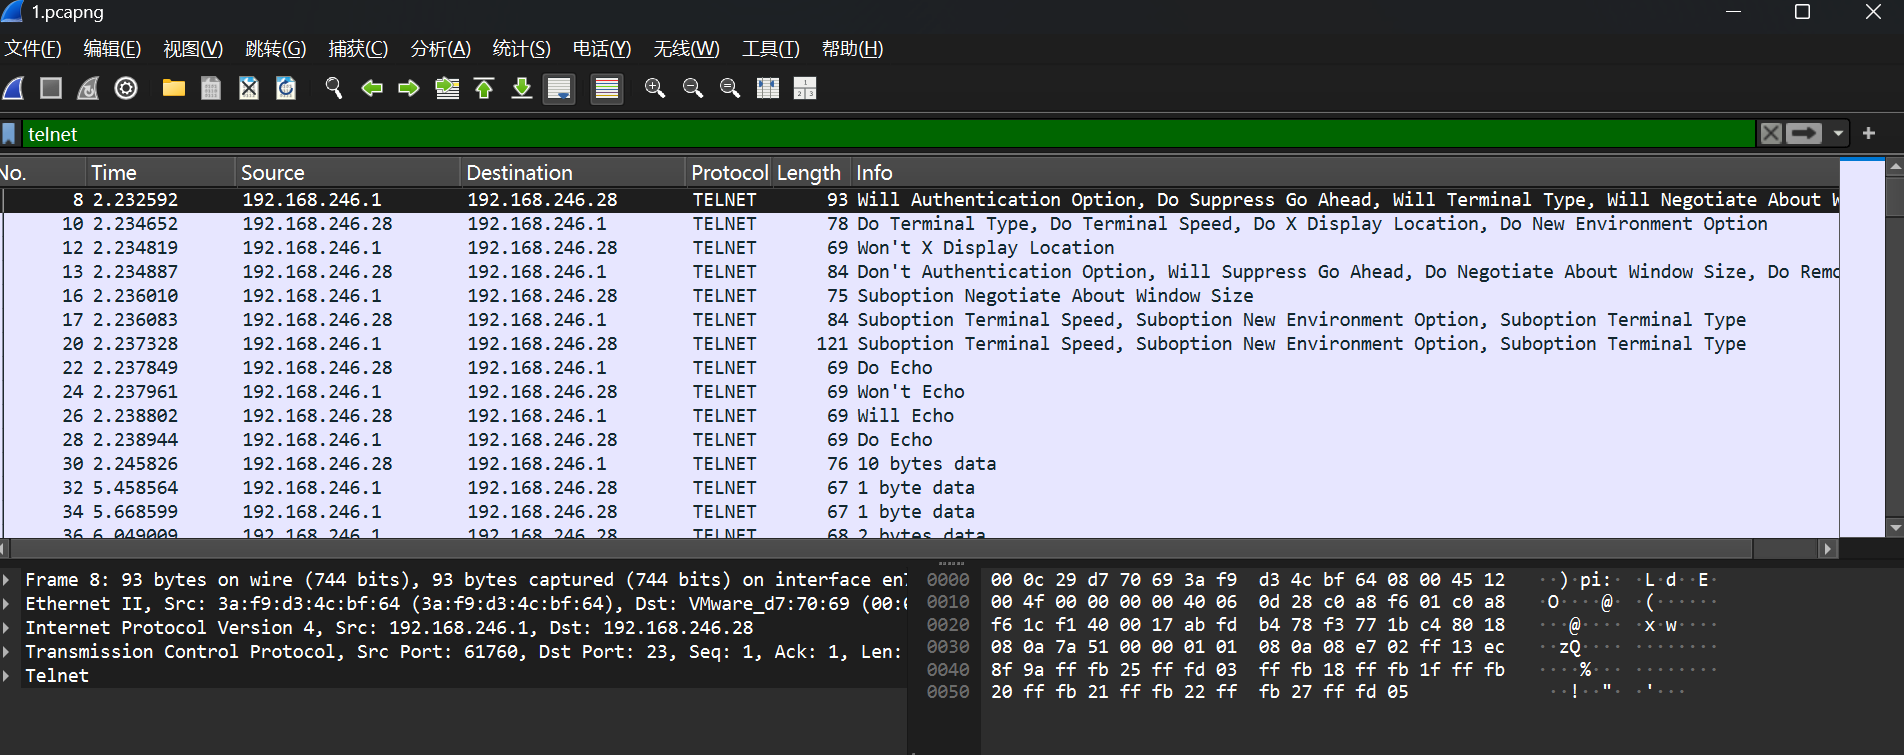Select packet 12 'Won't X Display Location'
This screenshot has height=755, width=1904.
point(920,248)
